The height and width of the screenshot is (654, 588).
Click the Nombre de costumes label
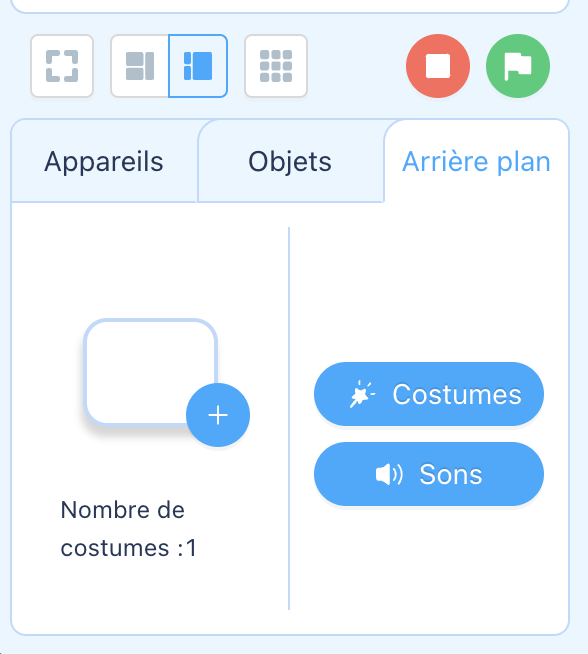[x=128, y=528]
